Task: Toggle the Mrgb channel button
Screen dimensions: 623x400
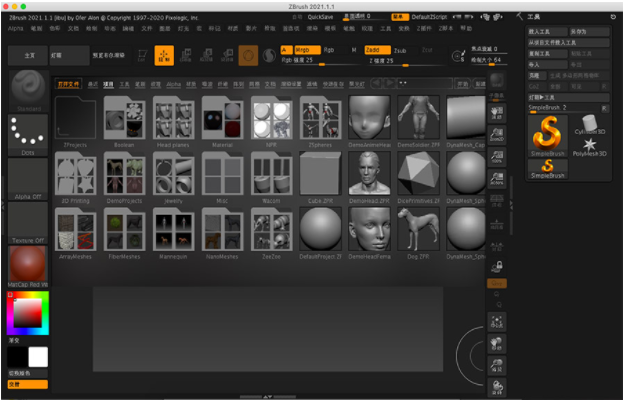Action: pyautogui.click(x=302, y=48)
